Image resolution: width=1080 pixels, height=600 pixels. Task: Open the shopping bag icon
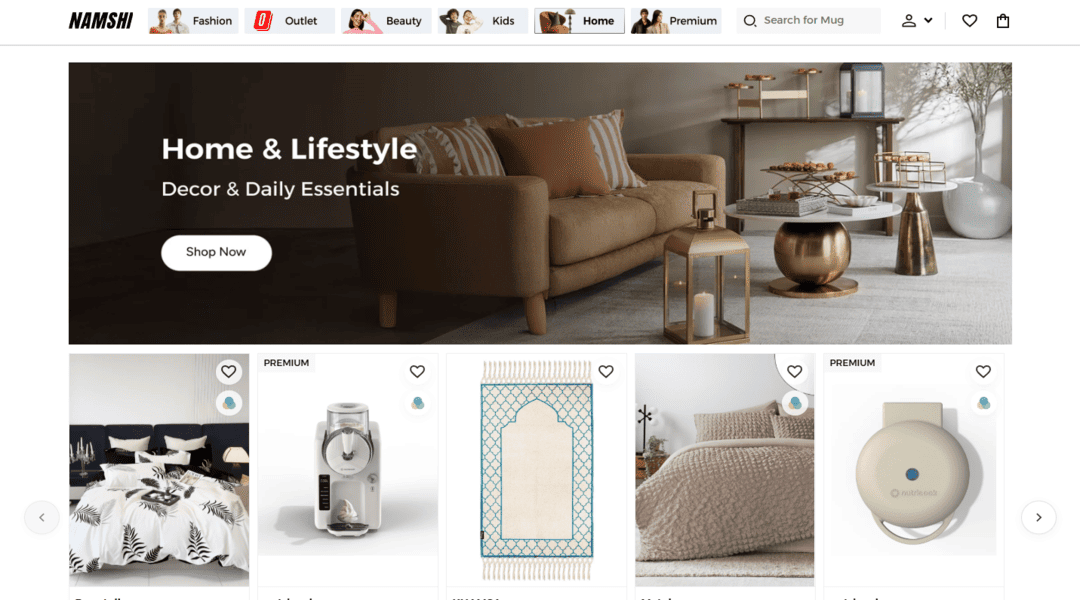(1003, 21)
